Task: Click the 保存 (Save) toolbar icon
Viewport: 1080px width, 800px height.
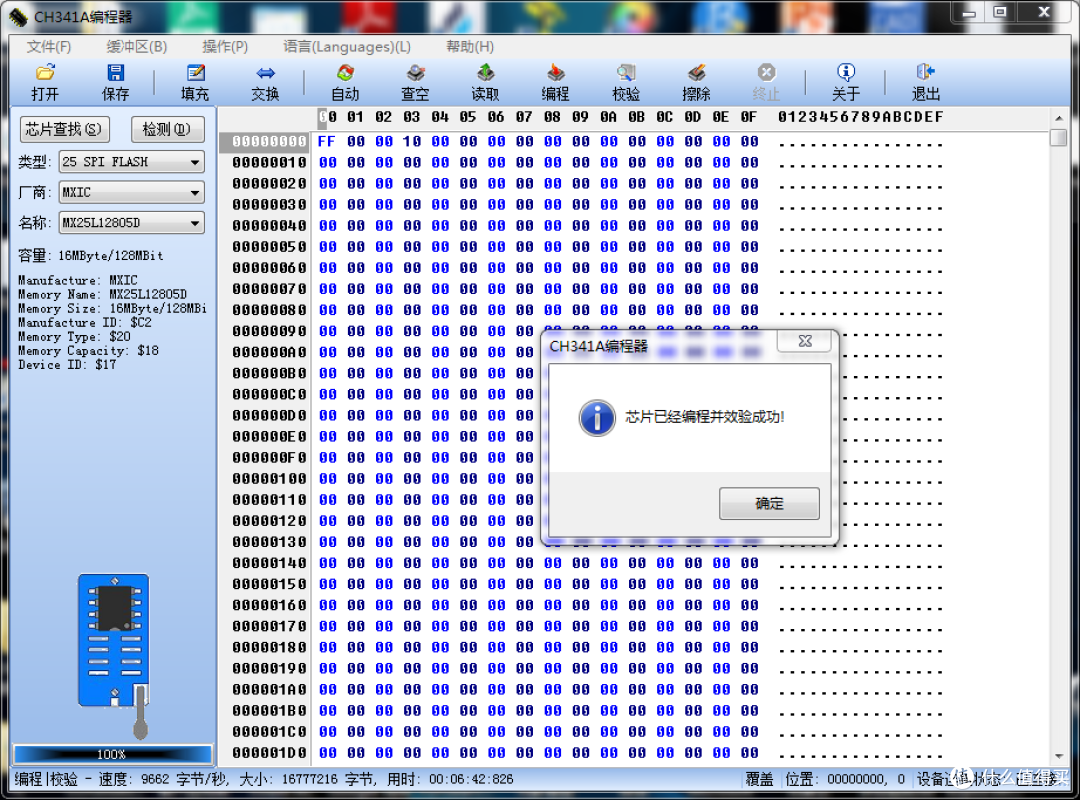Action: 116,82
